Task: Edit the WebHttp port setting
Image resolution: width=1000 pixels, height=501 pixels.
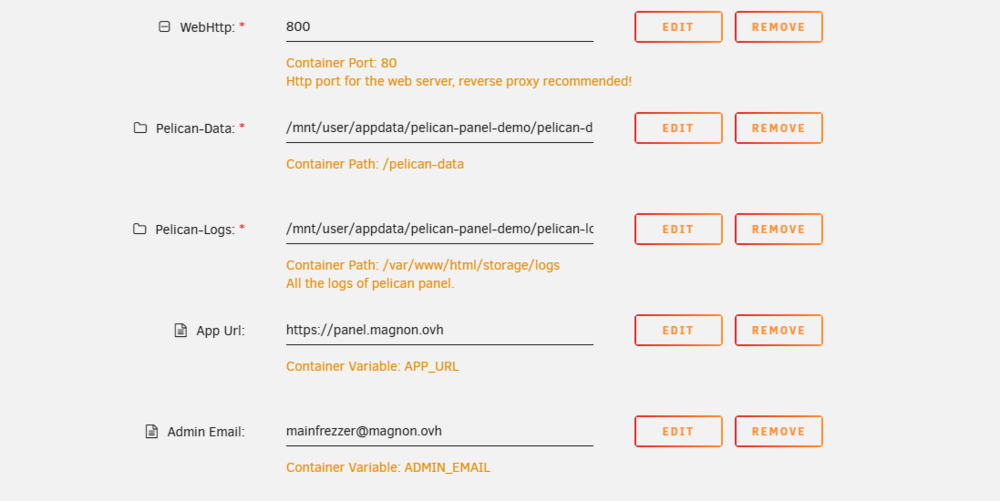Action: click(x=678, y=27)
